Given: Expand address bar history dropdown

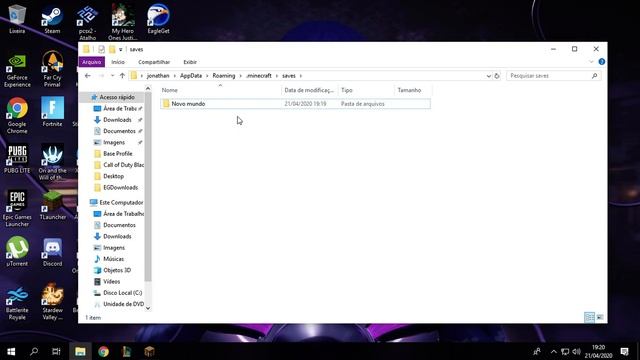Looking at the screenshot, I should 489,76.
